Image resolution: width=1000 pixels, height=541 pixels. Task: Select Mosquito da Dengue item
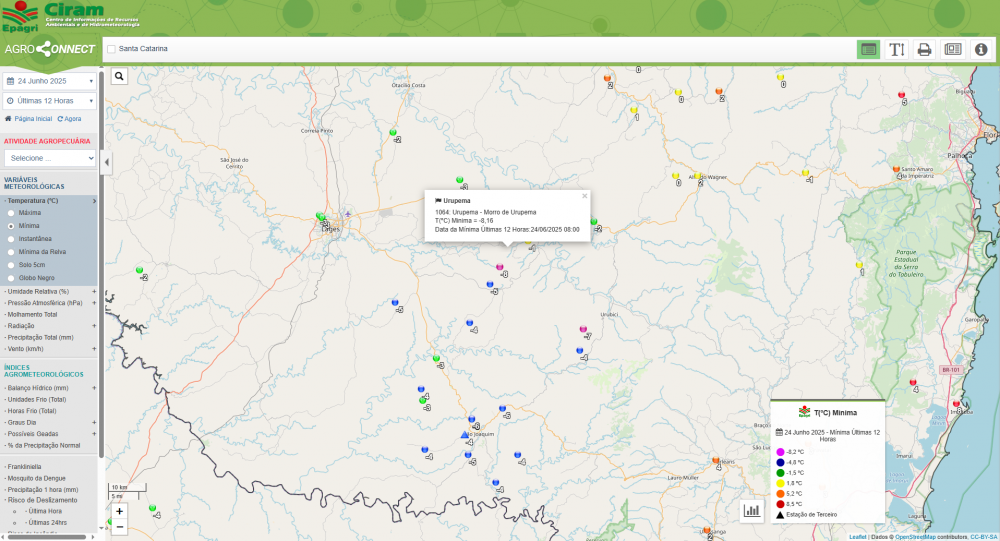pos(36,478)
